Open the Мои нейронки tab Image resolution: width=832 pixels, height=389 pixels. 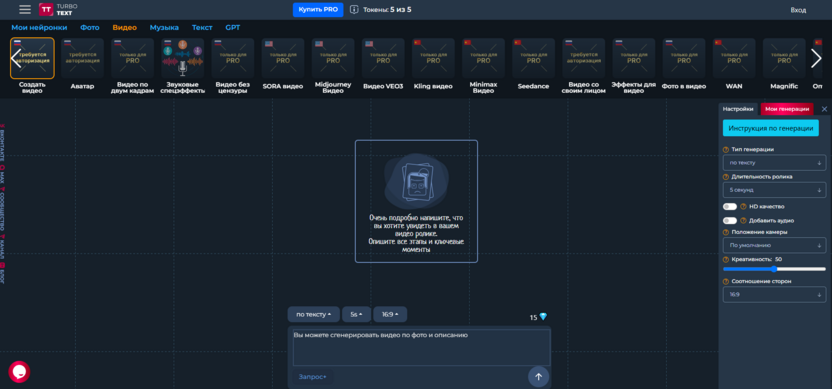click(x=39, y=28)
